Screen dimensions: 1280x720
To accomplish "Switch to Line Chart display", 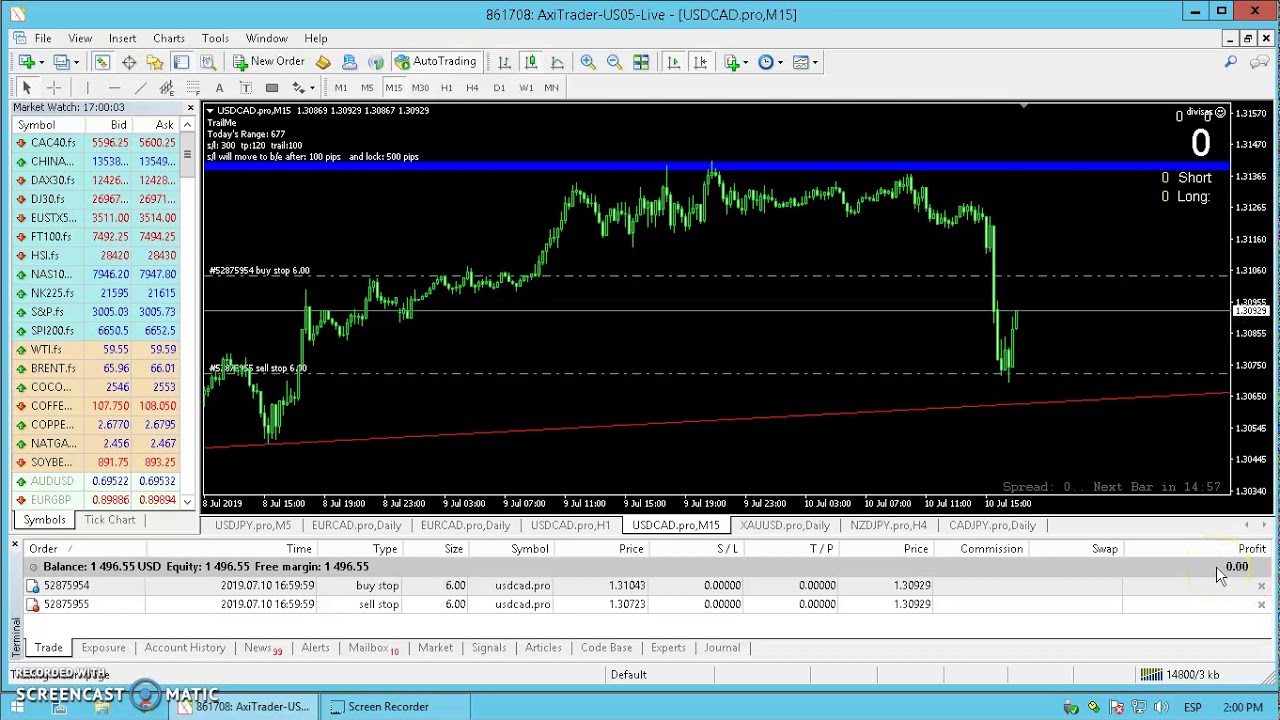I will (x=557, y=62).
